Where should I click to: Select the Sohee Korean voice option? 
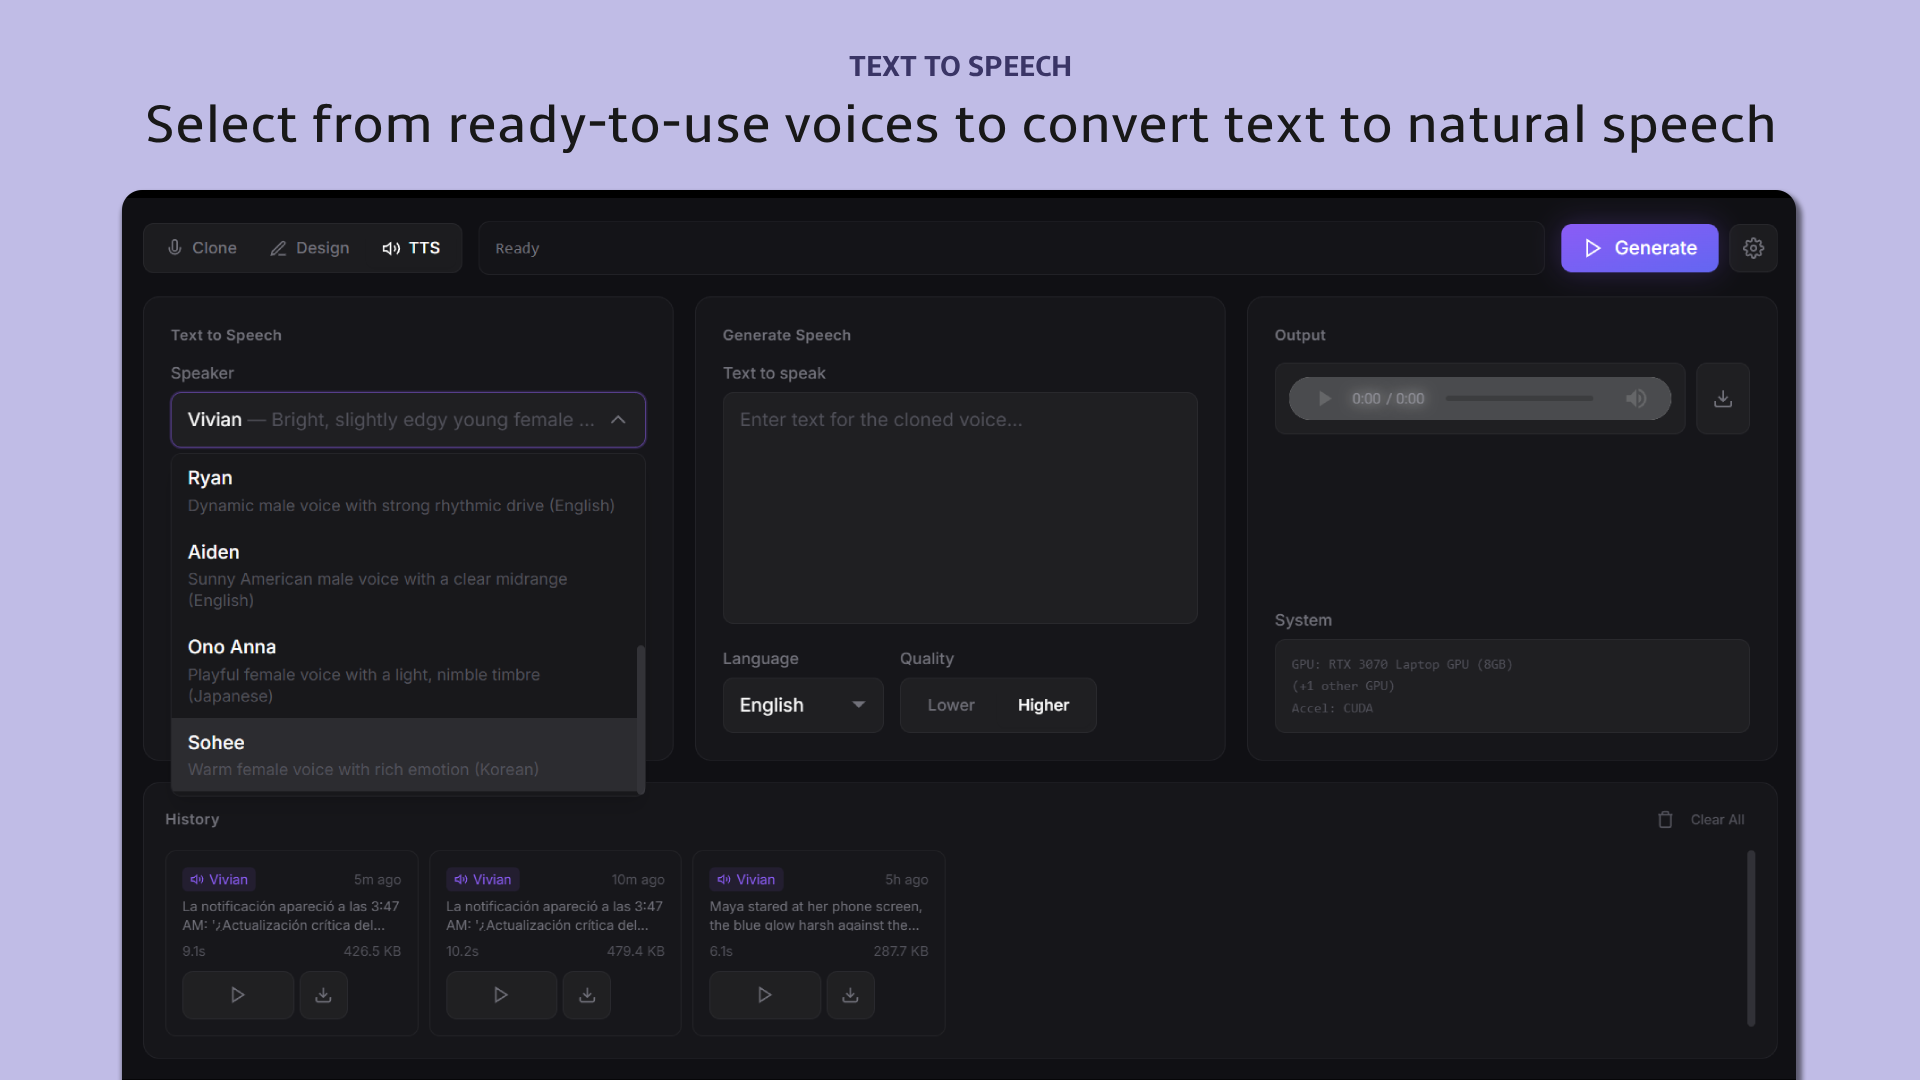404,755
